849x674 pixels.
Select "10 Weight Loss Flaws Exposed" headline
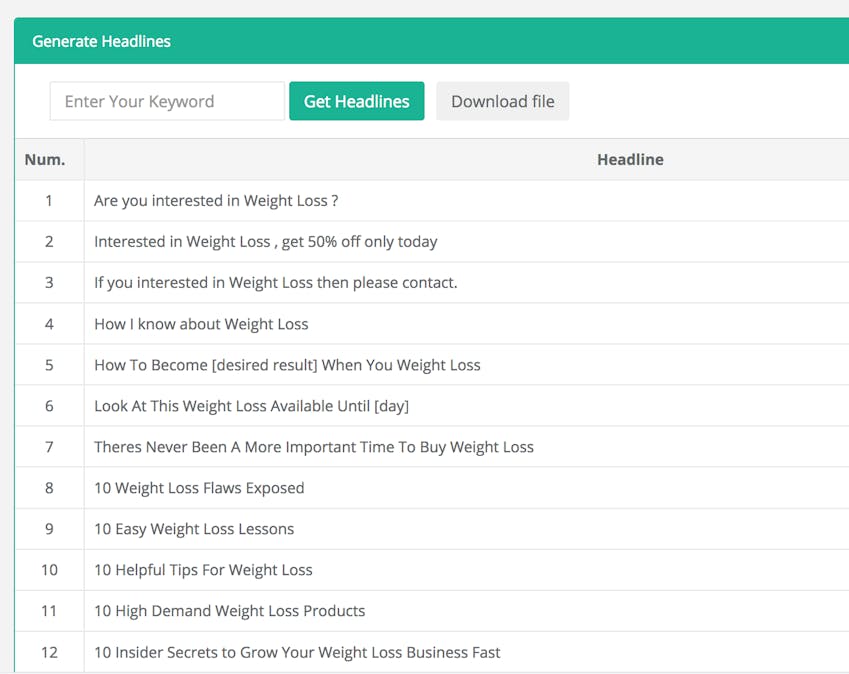[199, 487]
